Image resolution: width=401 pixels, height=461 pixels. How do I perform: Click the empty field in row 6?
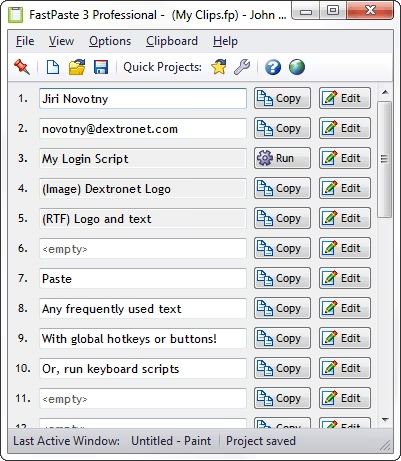point(143,248)
